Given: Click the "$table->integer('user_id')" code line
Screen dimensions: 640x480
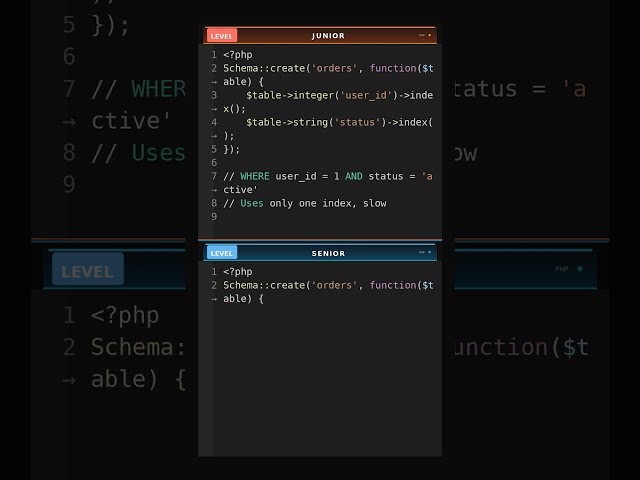Looking at the screenshot, I should [x=340, y=95].
